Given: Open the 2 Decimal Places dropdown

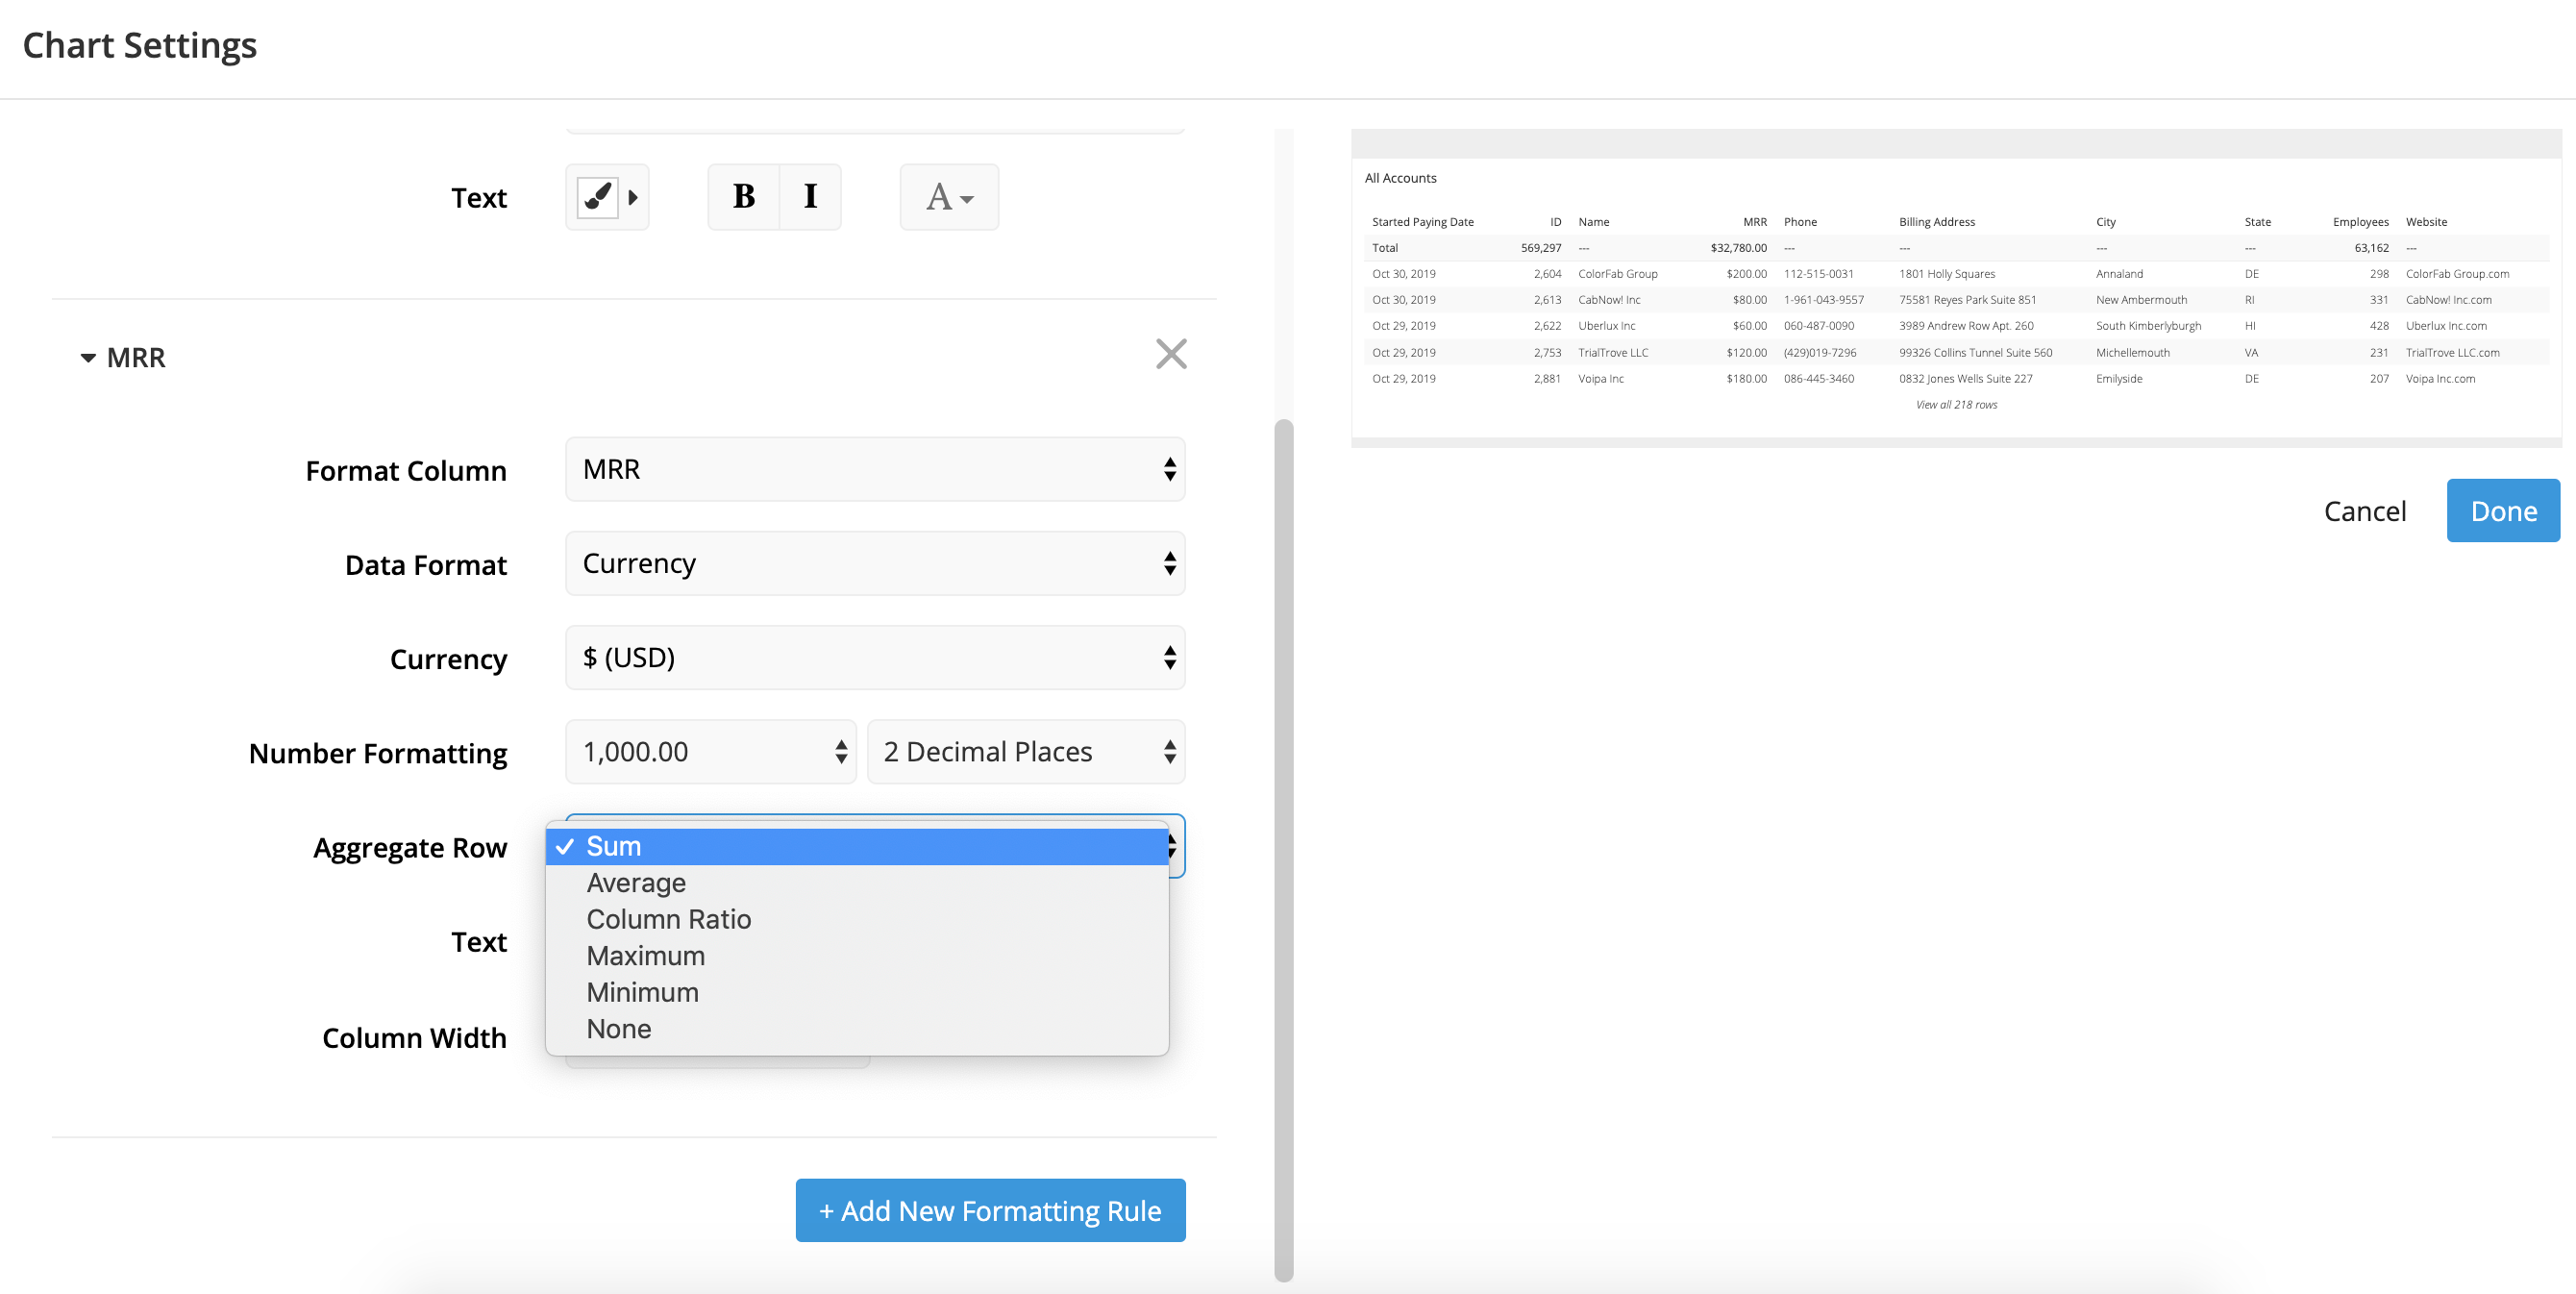Looking at the screenshot, I should (x=1026, y=751).
